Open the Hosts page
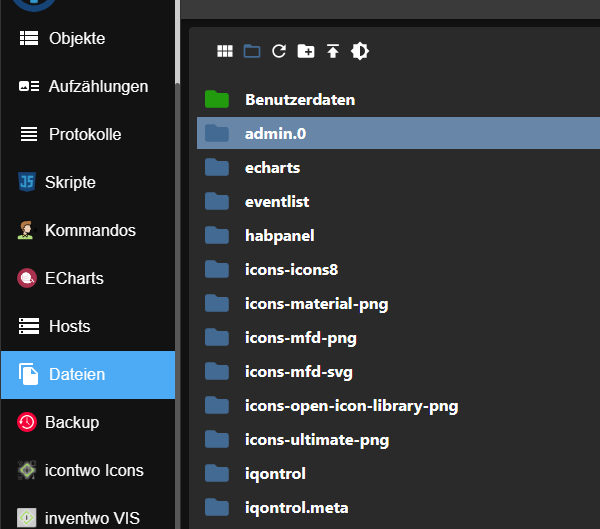600x529 pixels. tap(69, 326)
